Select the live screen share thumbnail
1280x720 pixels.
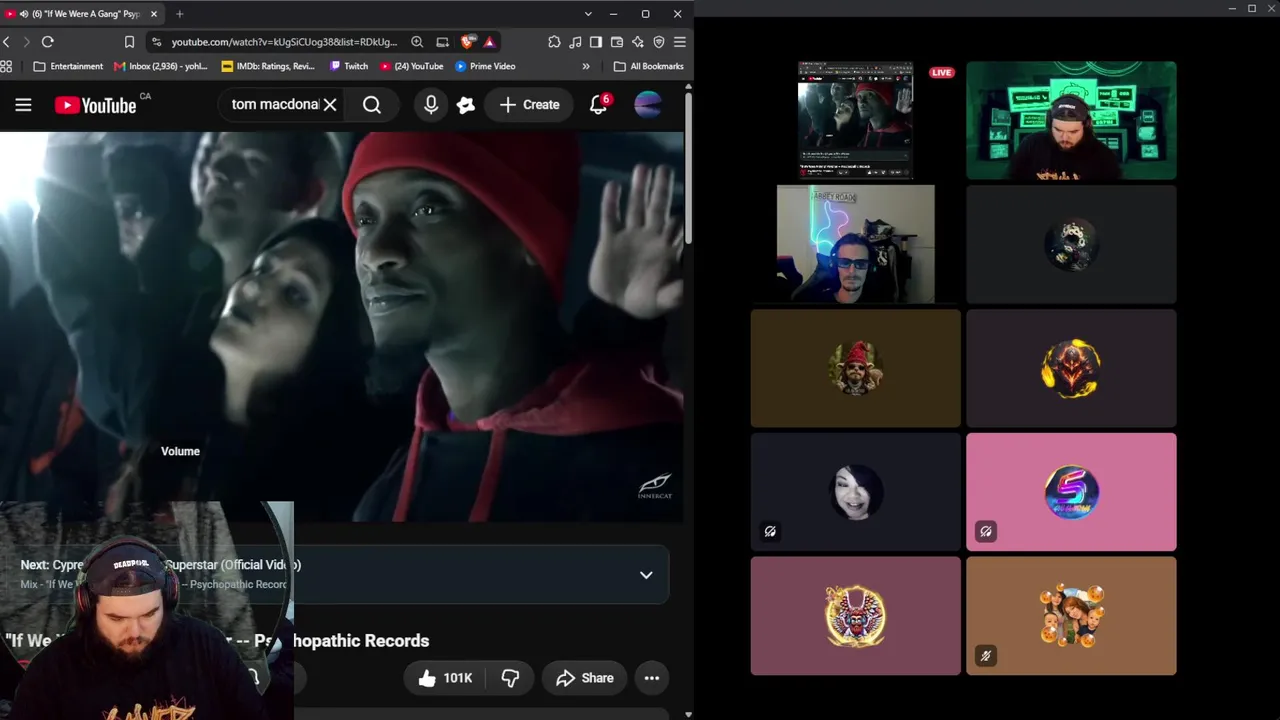(x=855, y=120)
